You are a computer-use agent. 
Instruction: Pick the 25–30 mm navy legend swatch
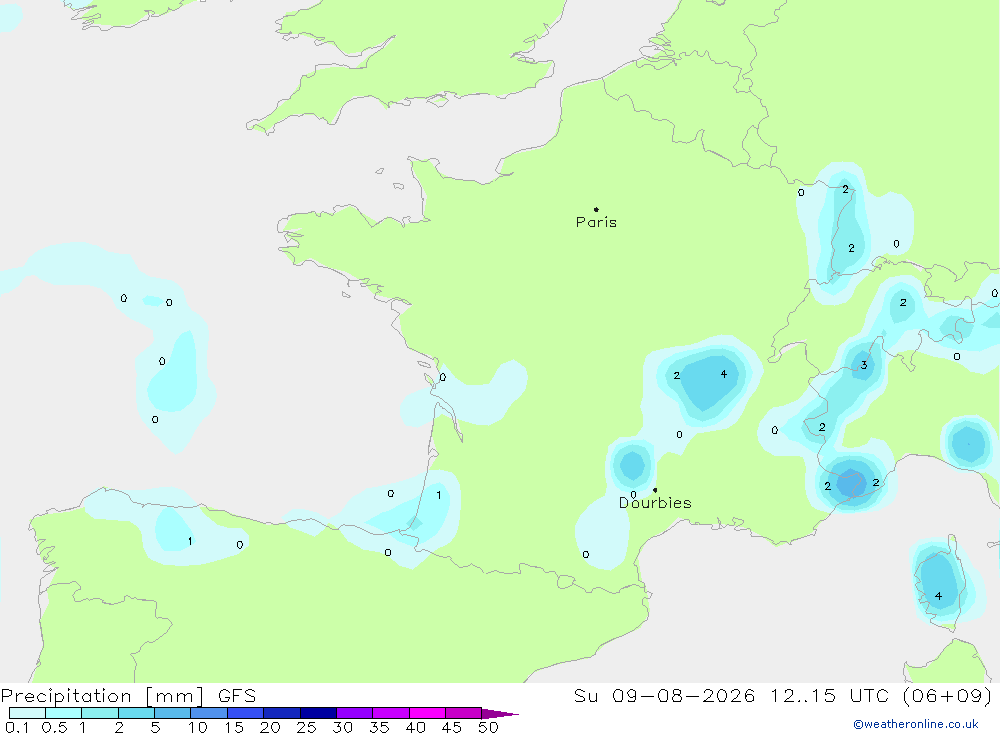point(318,713)
